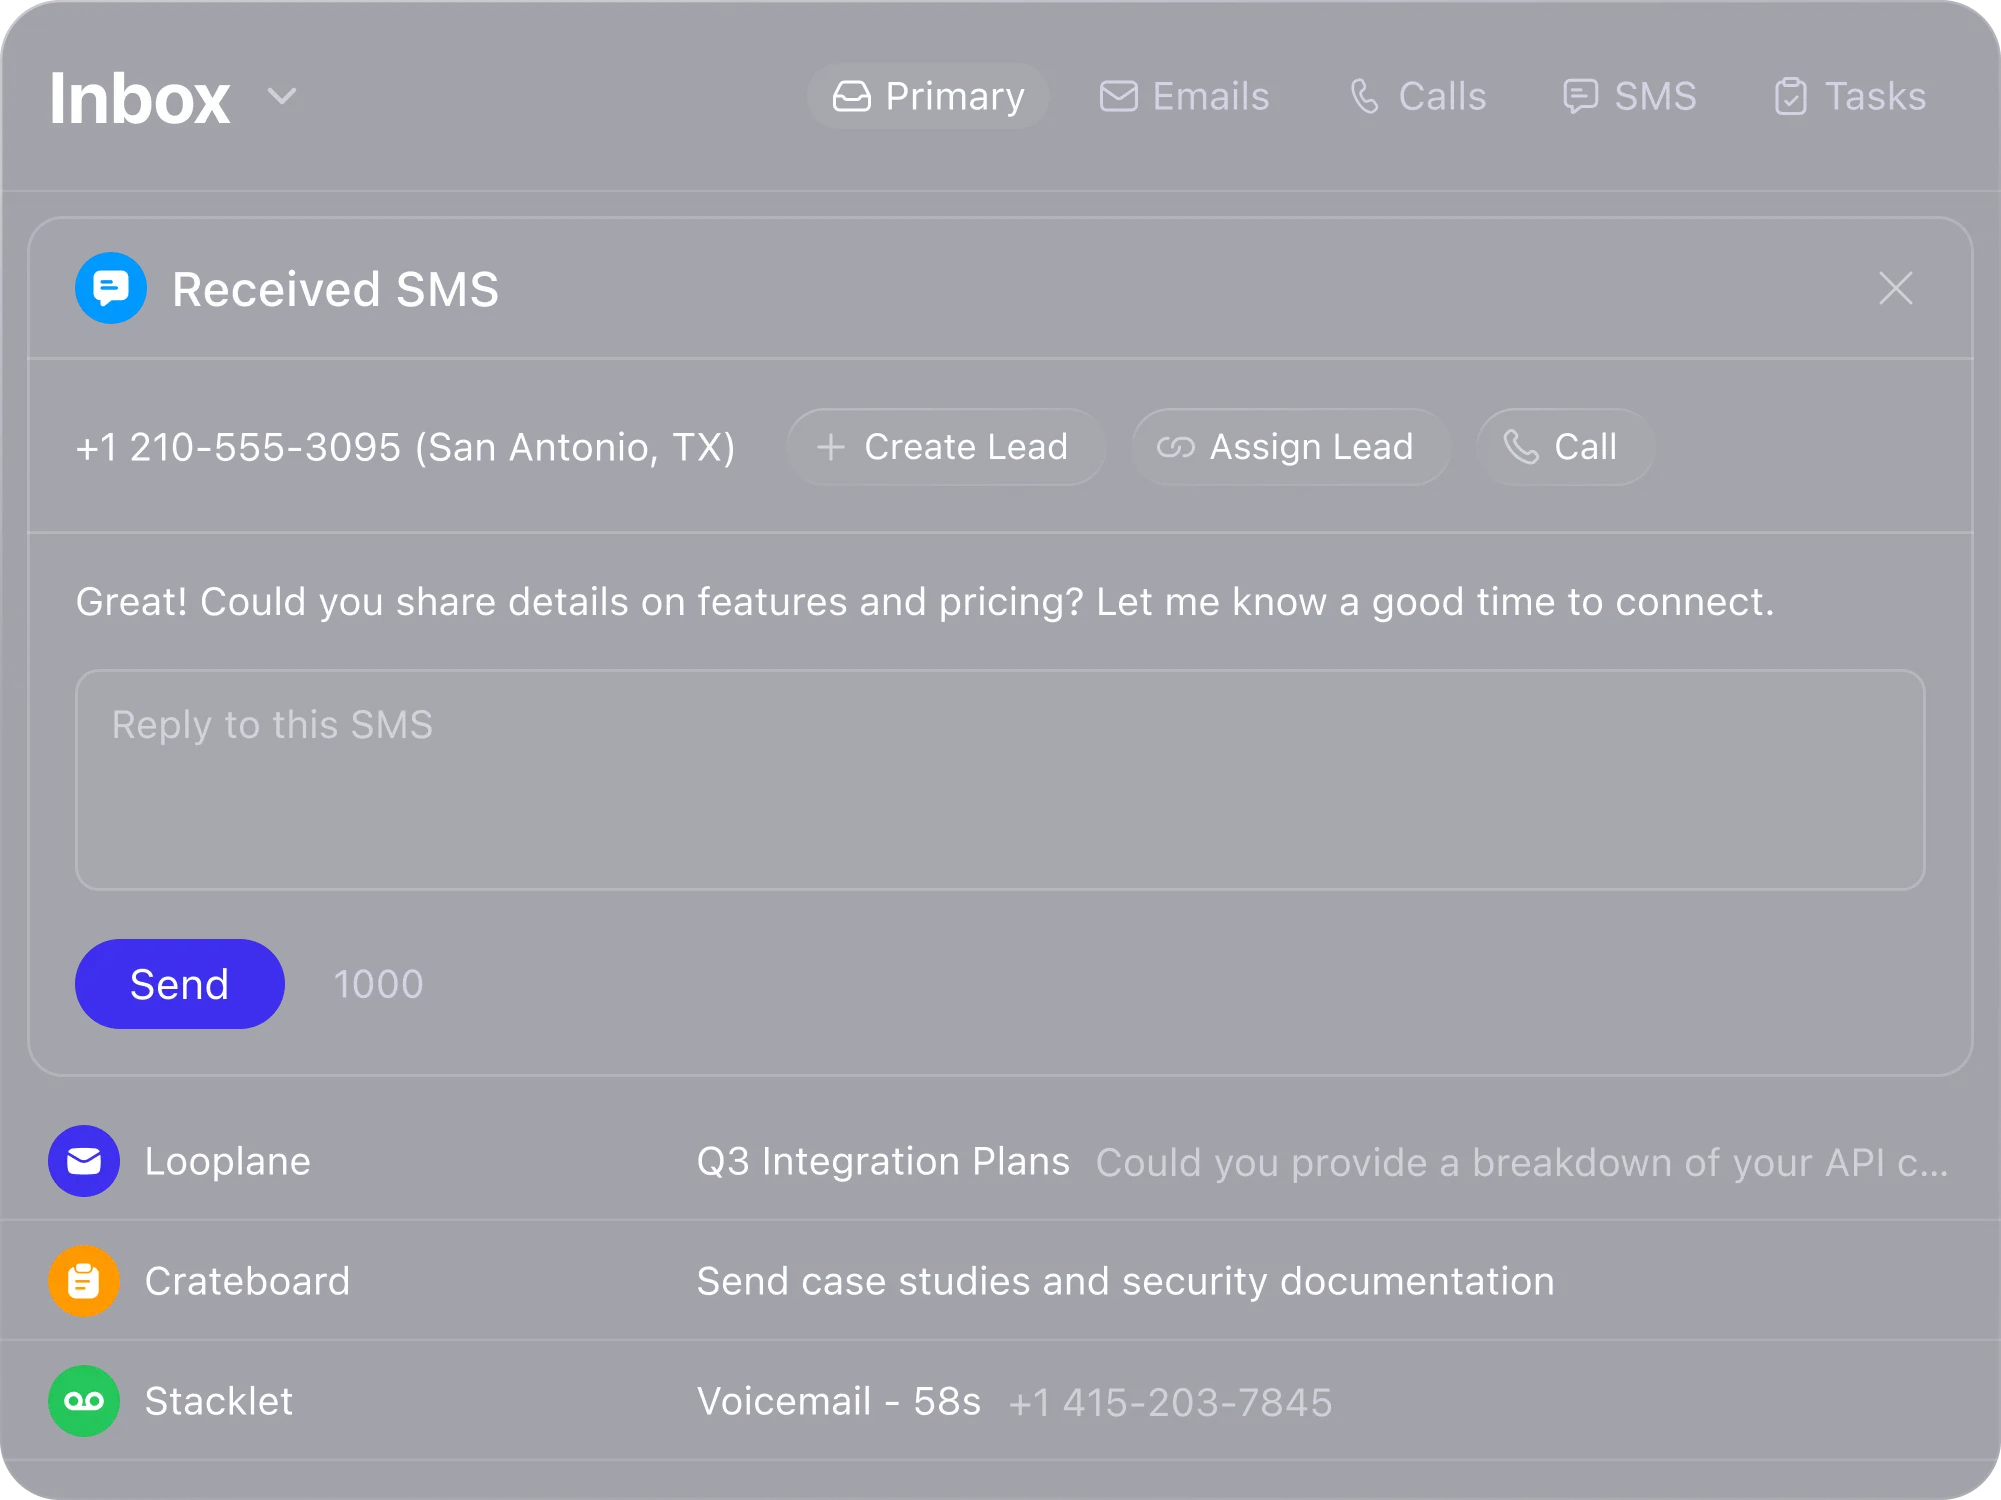Click the link icon on Assign Lead
Image resolution: width=2001 pixels, height=1500 pixels.
1175,447
